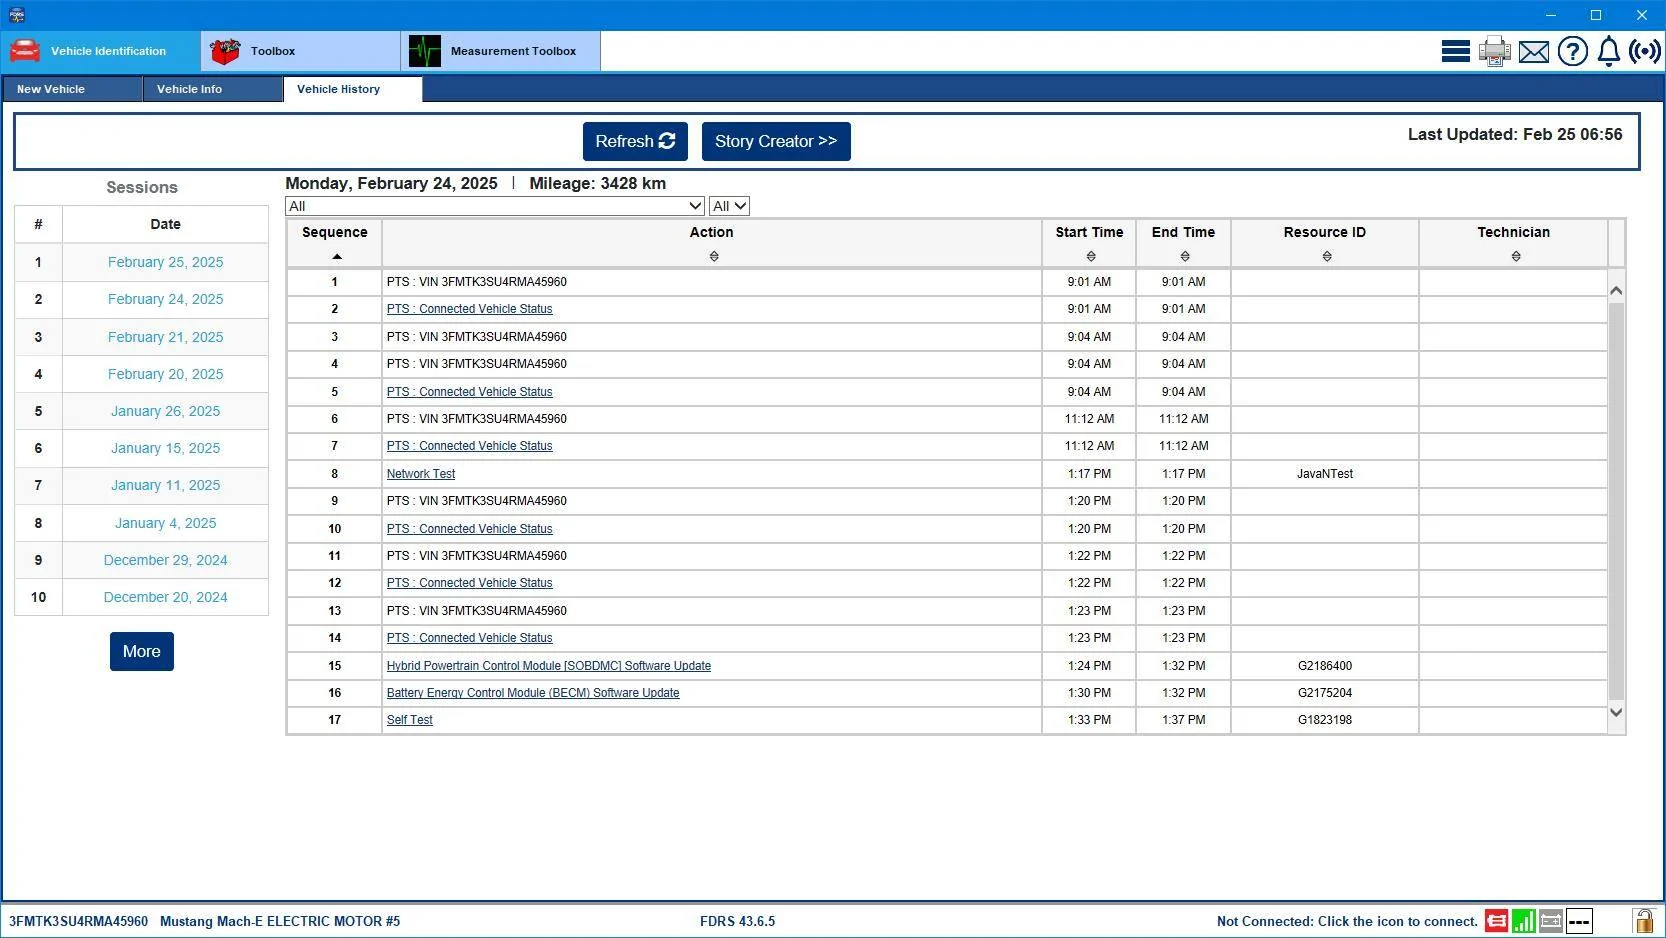1666x938 pixels.
Task: Sort by Sequence column arrow
Action: [x=336, y=257]
